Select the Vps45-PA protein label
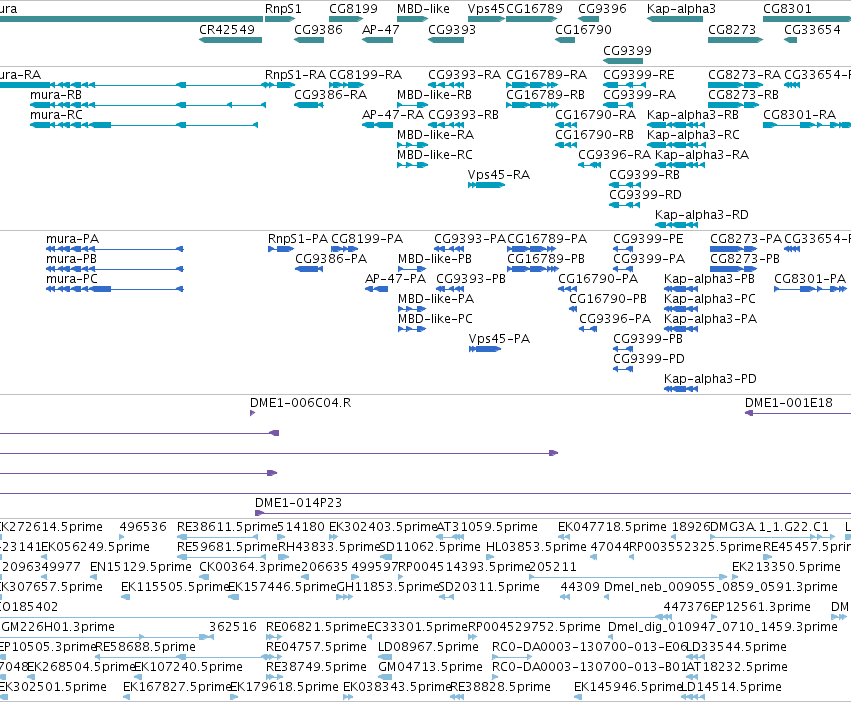 [x=499, y=339]
